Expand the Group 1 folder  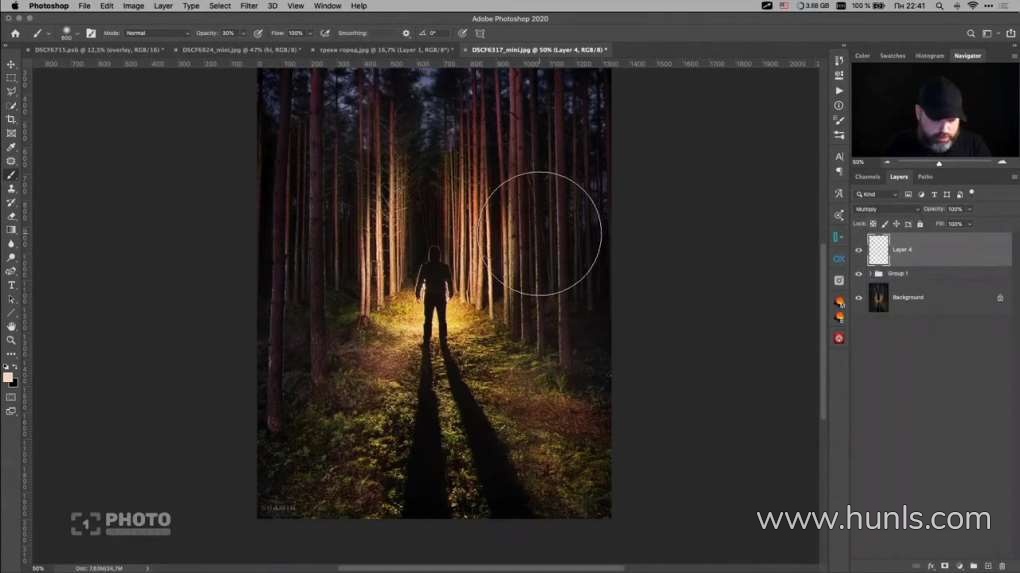(870, 273)
